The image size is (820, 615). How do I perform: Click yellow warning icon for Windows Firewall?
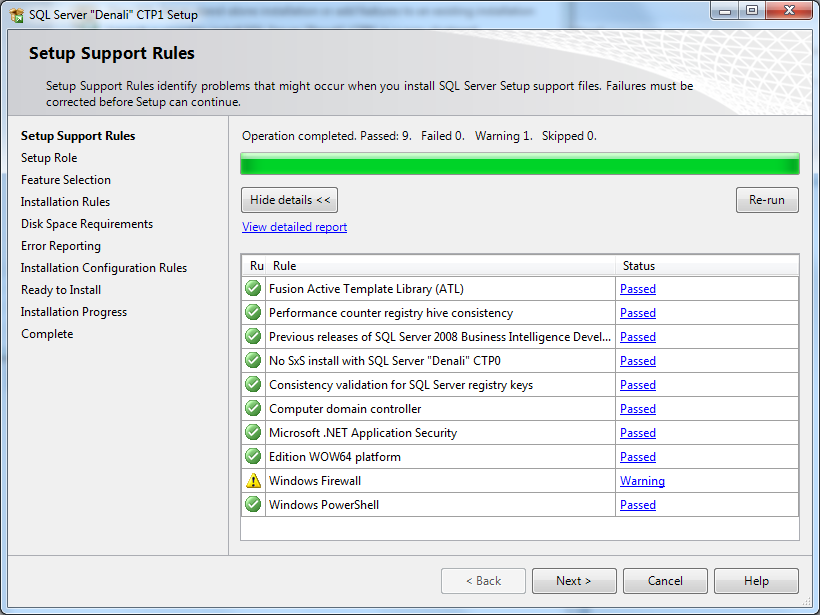(x=253, y=481)
